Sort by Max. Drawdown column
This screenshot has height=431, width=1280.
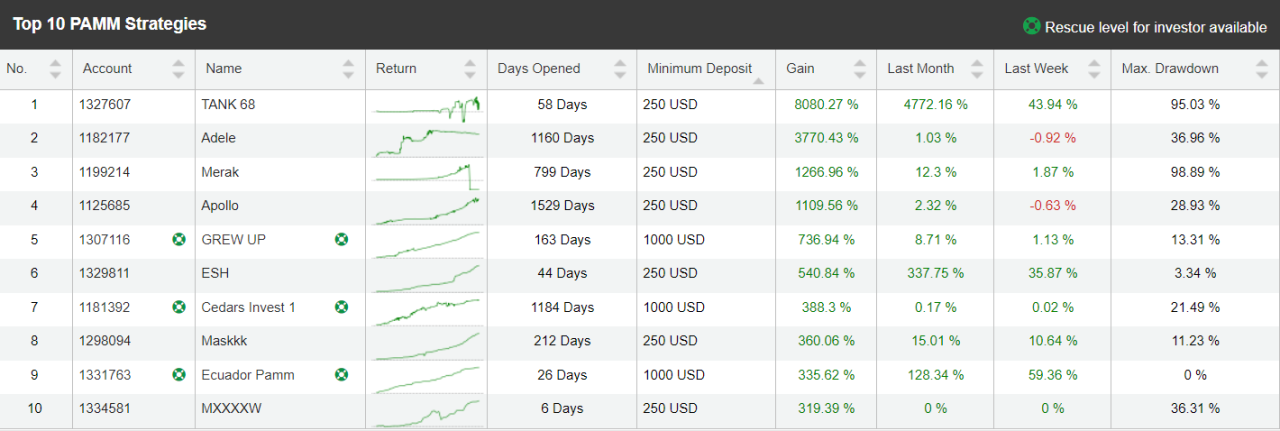coord(1262,69)
